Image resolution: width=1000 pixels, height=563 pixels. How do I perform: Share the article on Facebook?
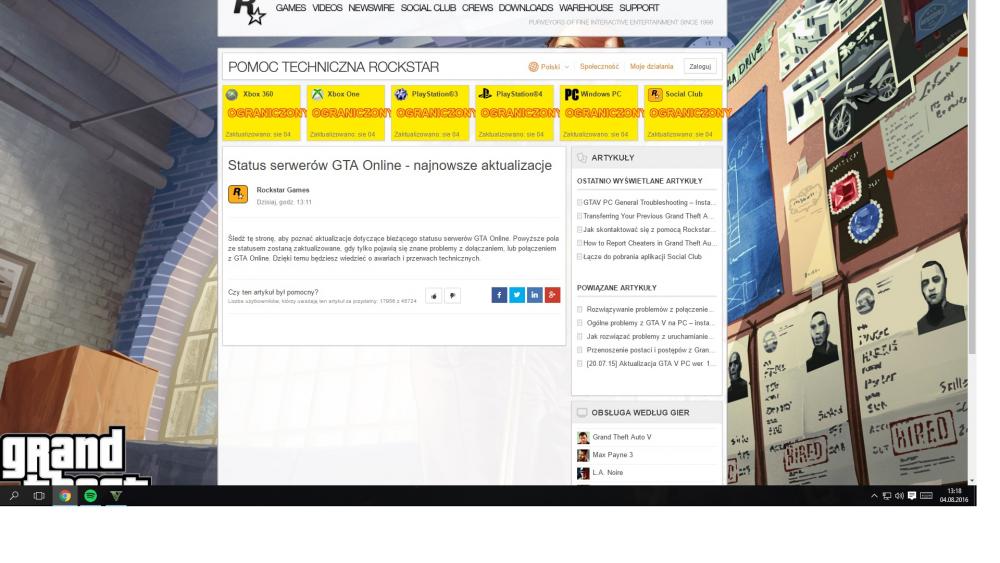499,295
